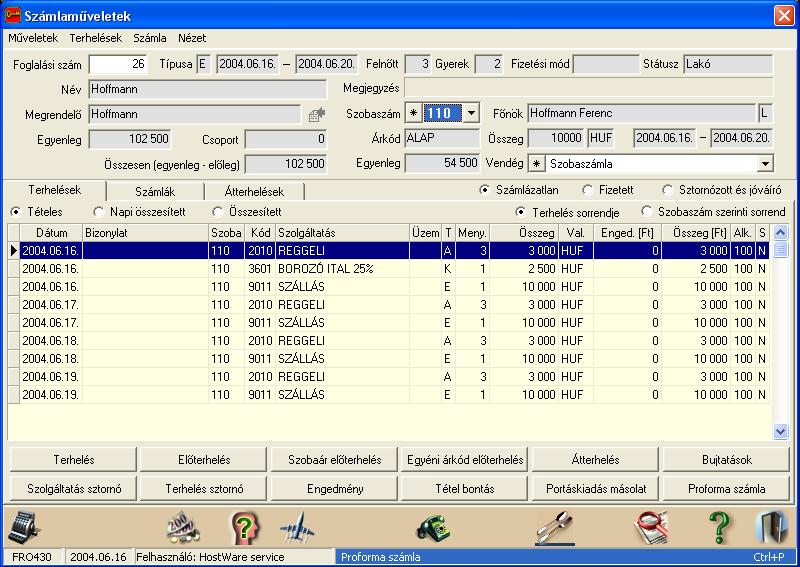
Task: Click the Terhelés button
Action: coord(73,459)
